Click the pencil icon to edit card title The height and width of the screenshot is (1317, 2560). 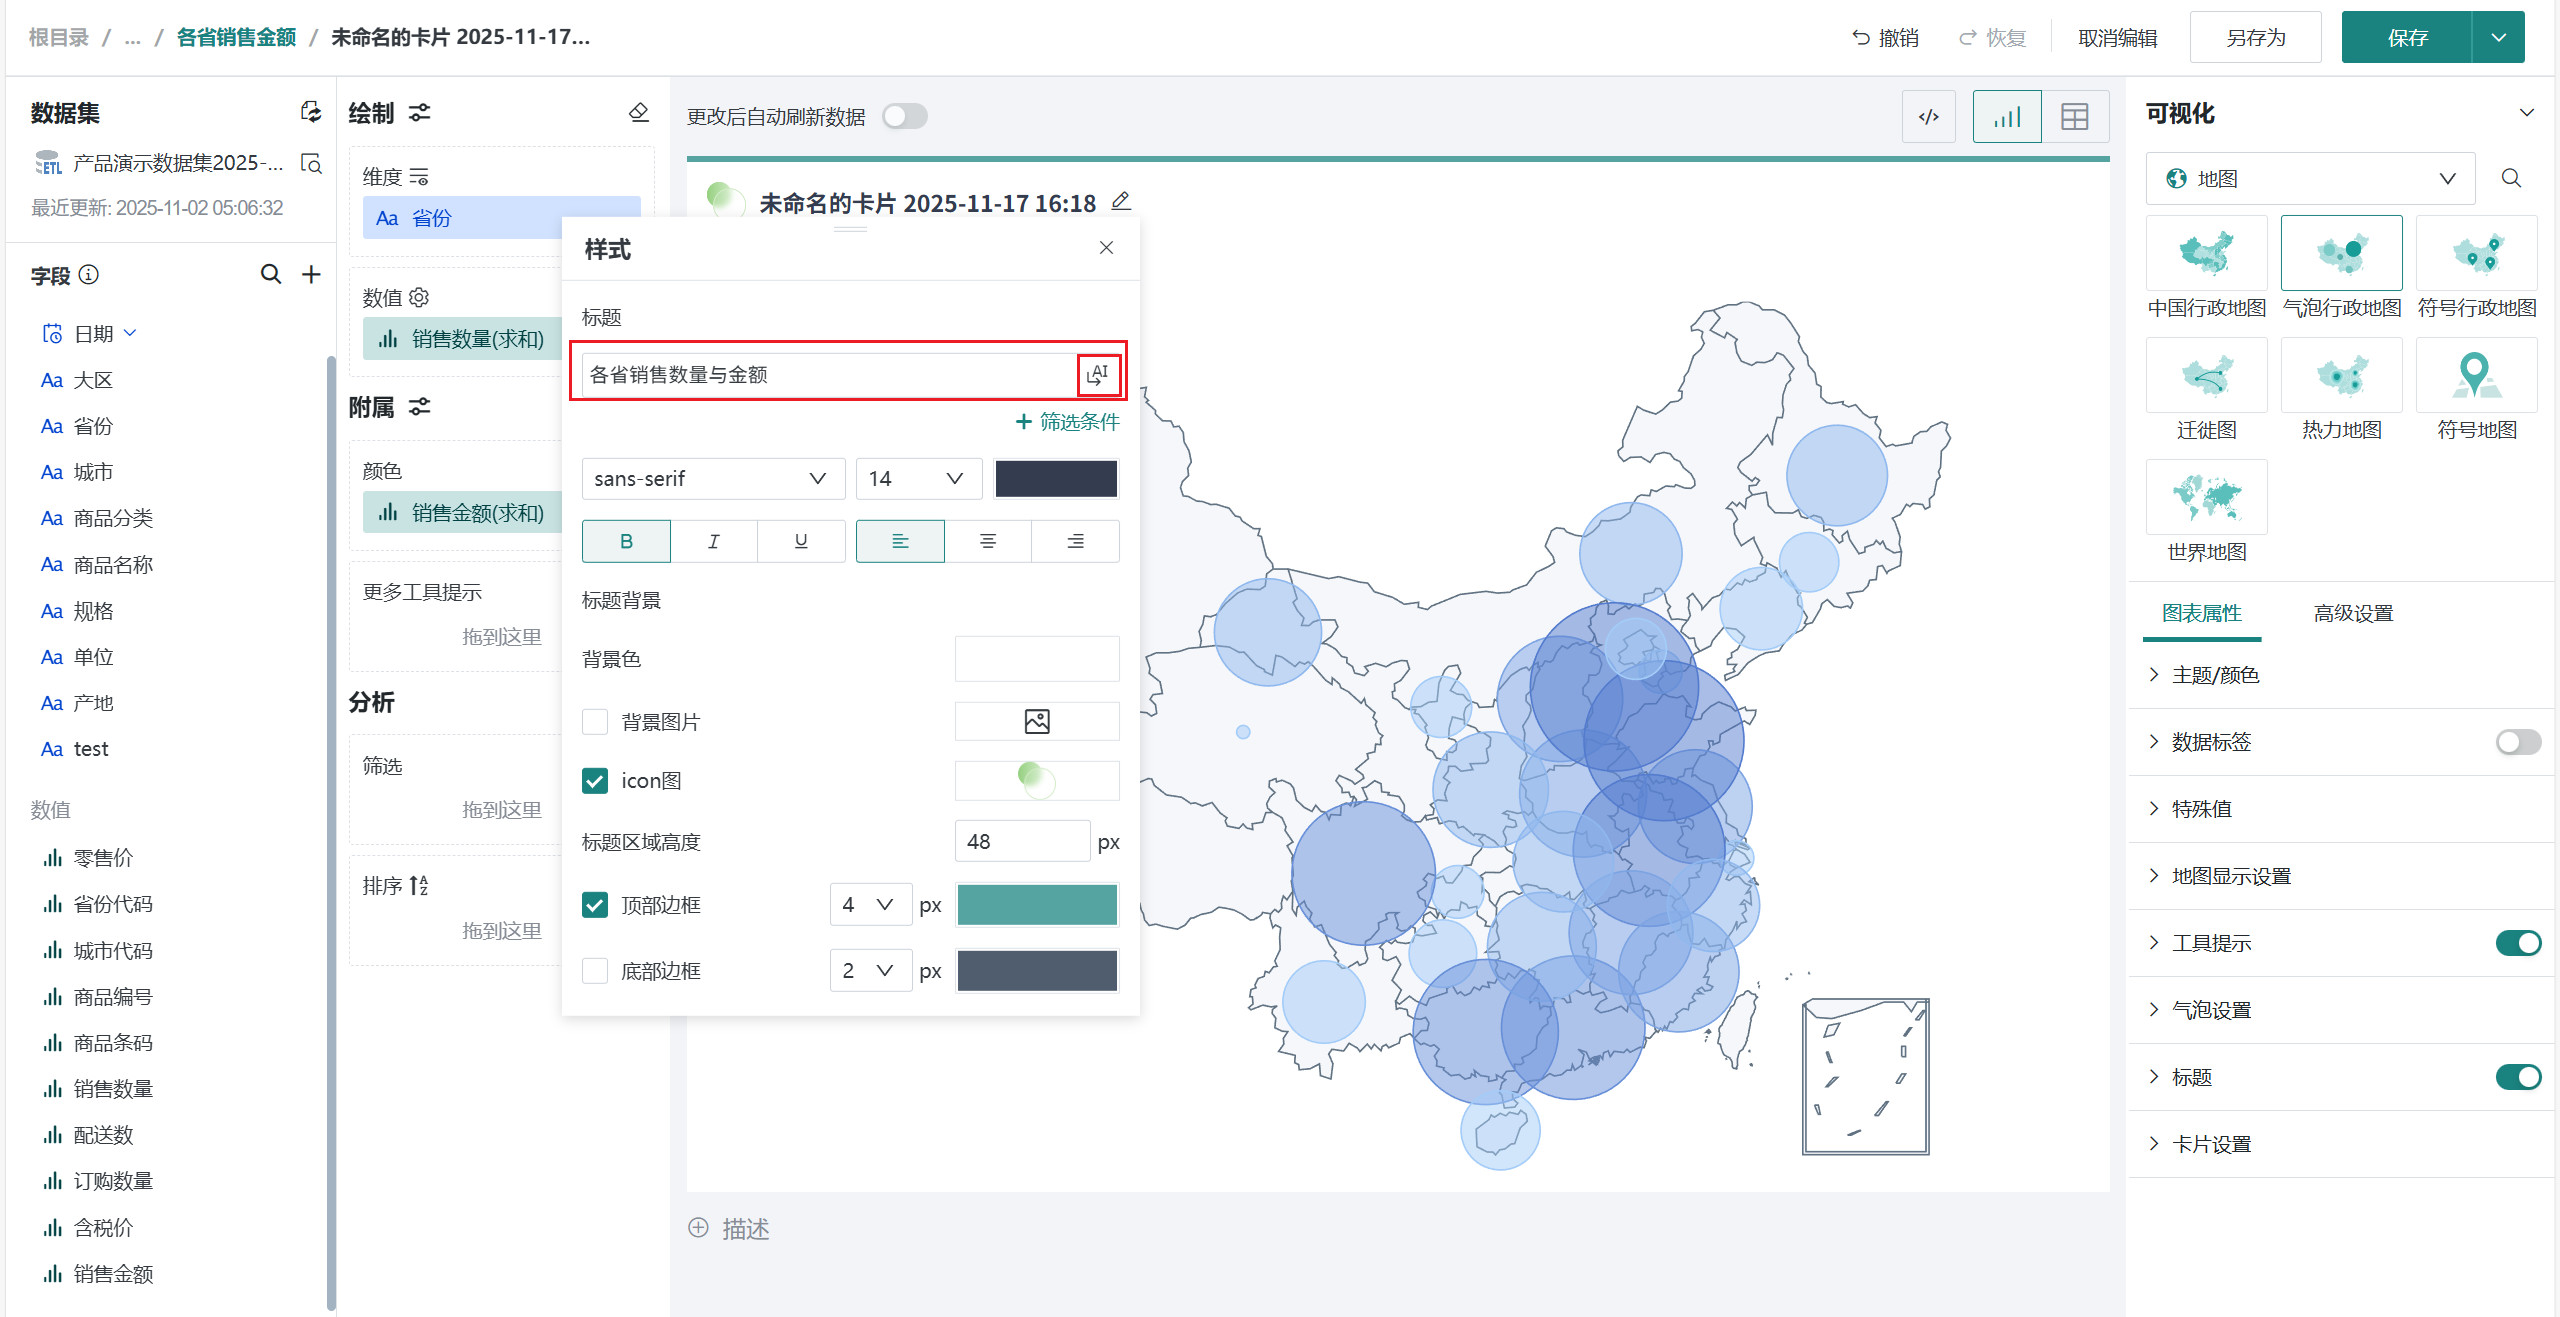pyautogui.click(x=1121, y=202)
